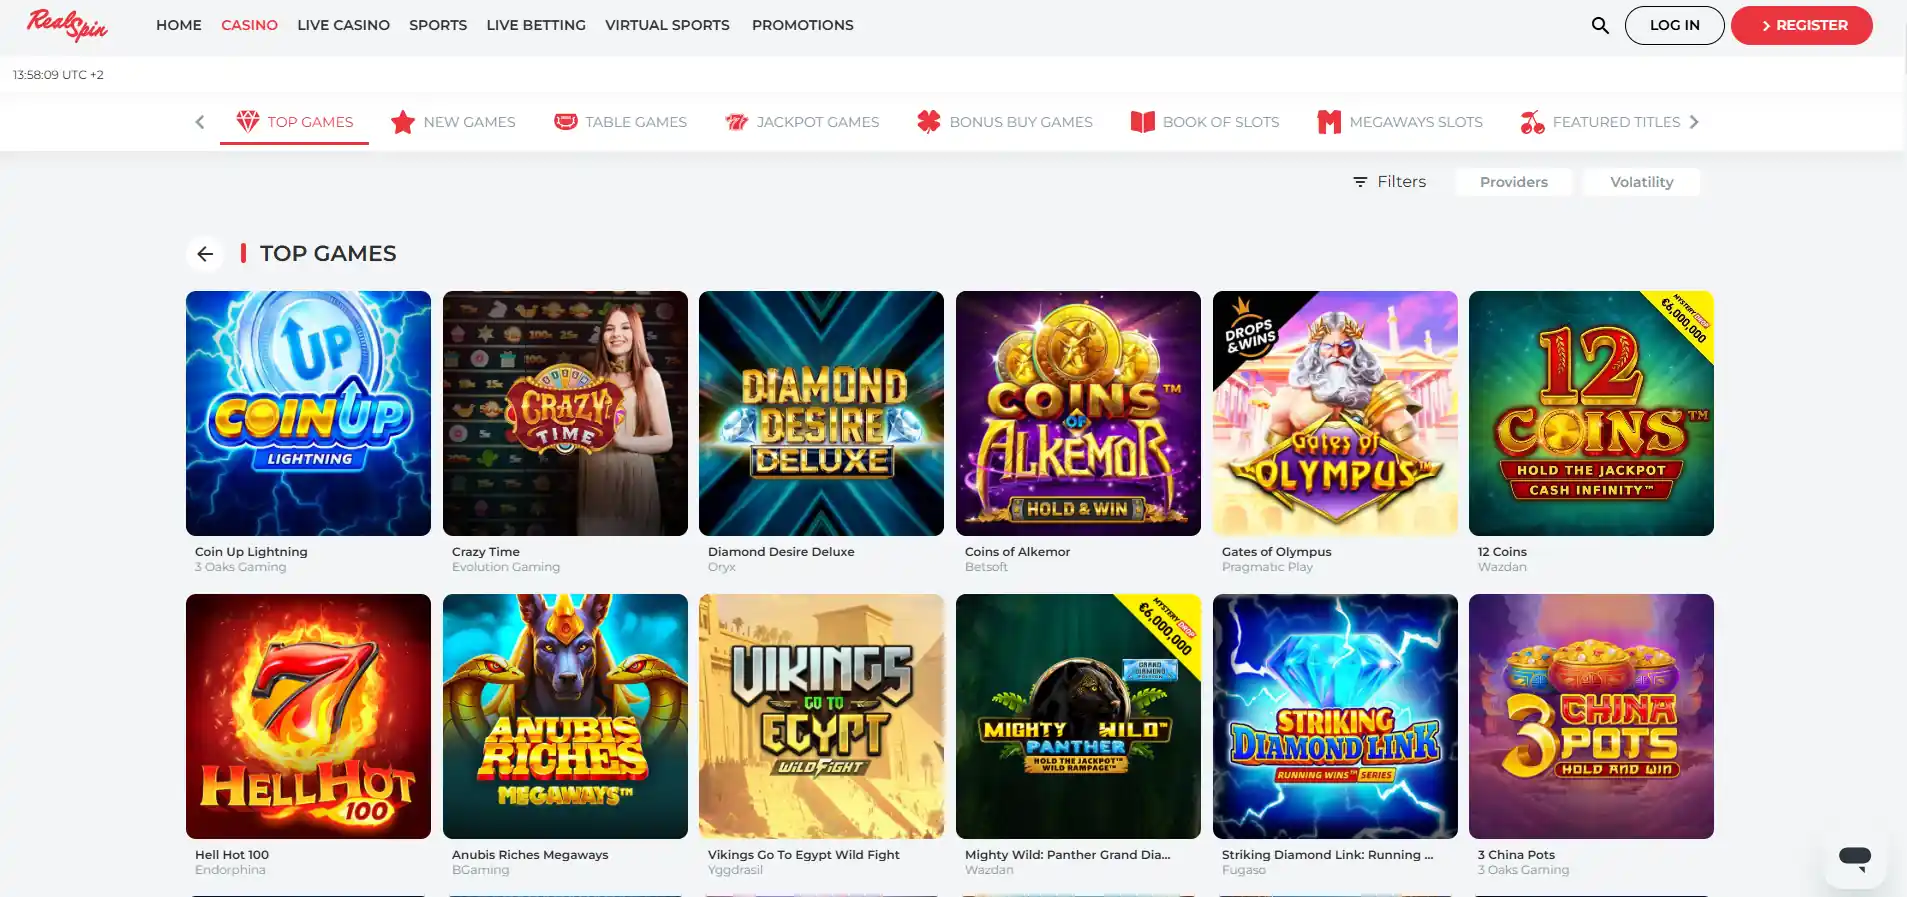
Task: Click the LOG IN button
Action: pyautogui.click(x=1674, y=25)
